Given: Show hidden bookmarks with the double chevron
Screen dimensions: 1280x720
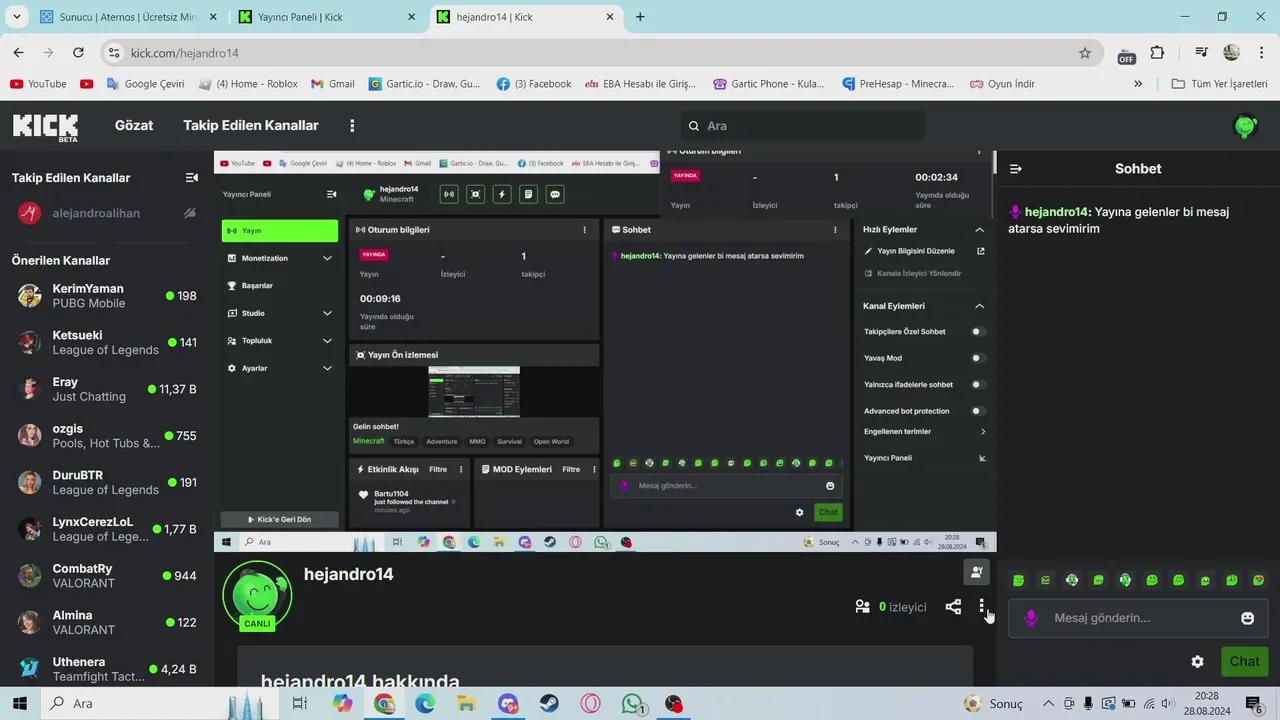Looking at the screenshot, I should pyautogui.click(x=1138, y=84).
